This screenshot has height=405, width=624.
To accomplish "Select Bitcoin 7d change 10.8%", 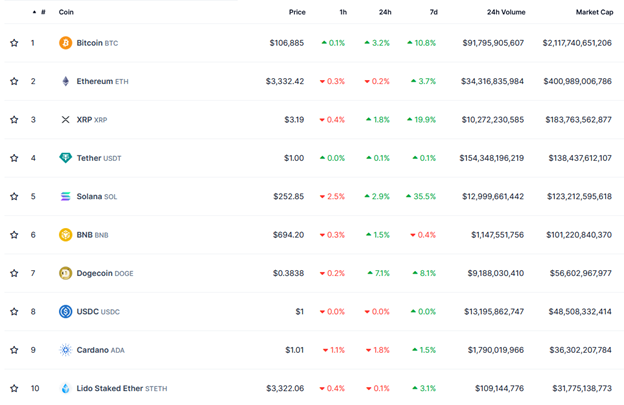I will point(421,43).
